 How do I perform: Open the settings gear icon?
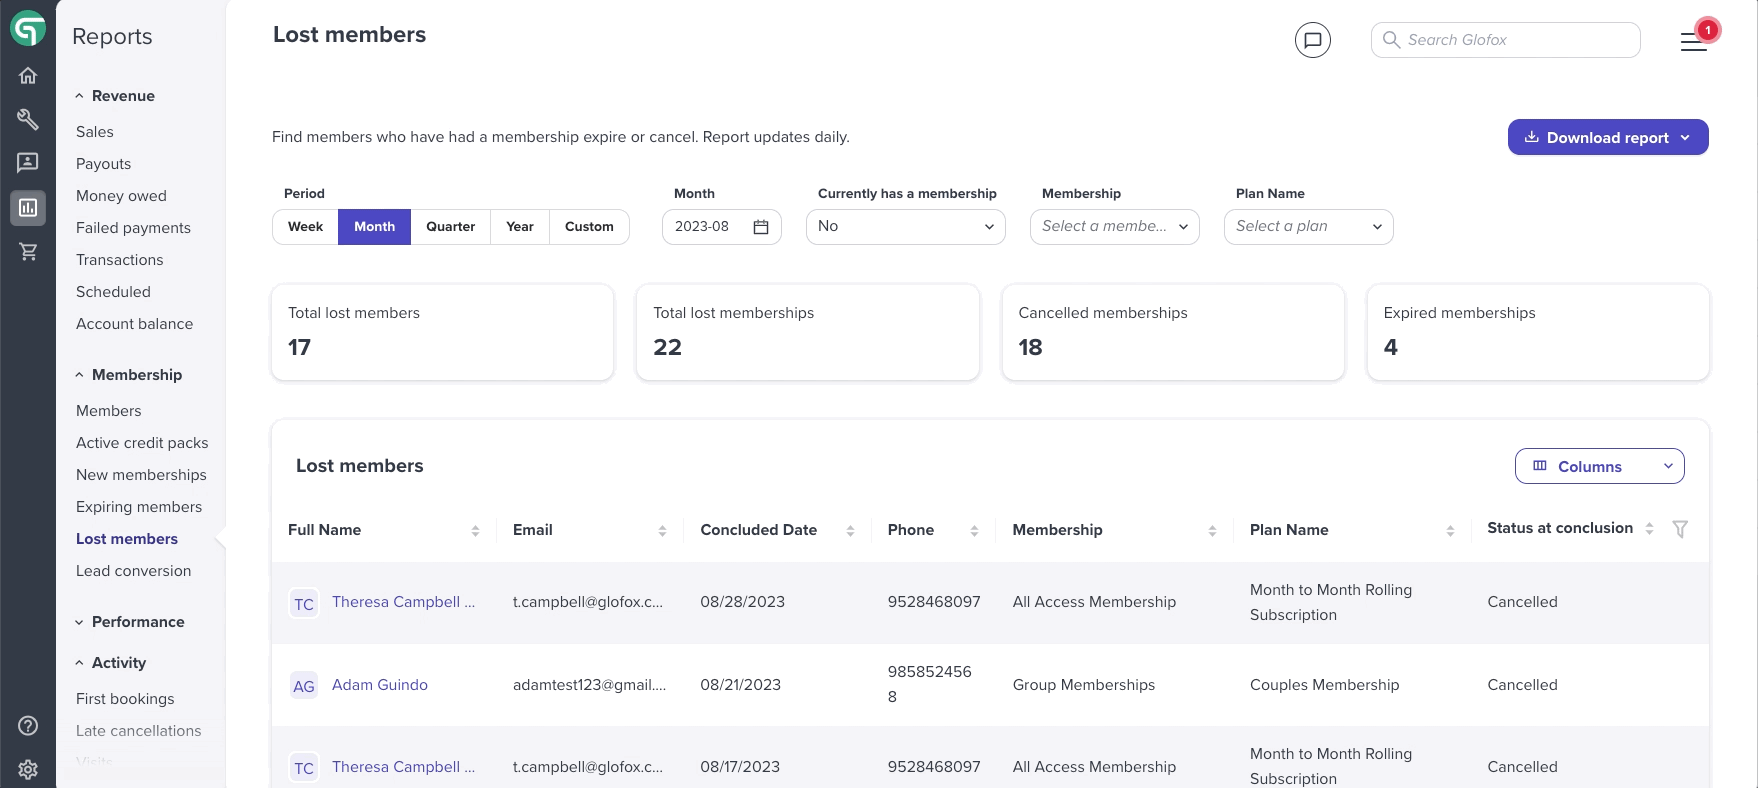click(x=28, y=769)
